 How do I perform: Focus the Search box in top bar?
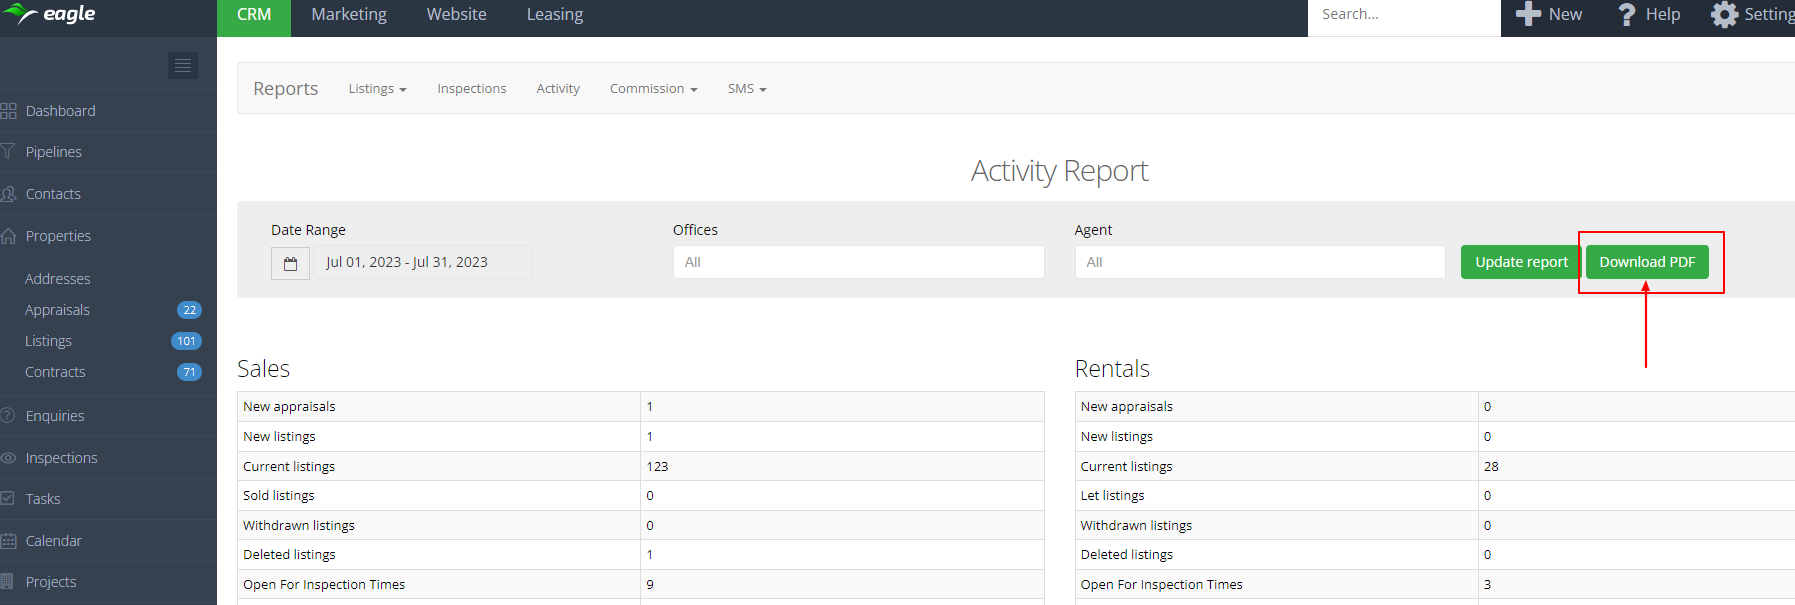(x=1402, y=15)
